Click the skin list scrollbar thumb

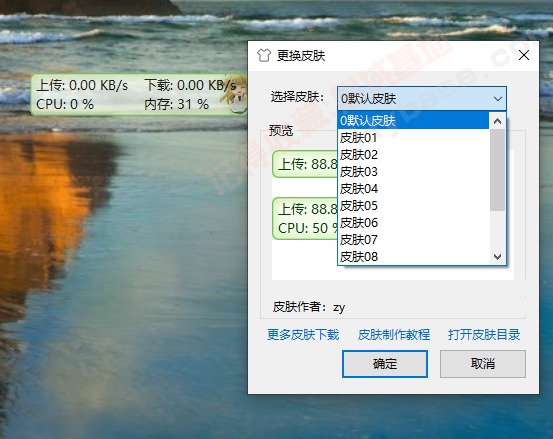click(x=497, y=170)
